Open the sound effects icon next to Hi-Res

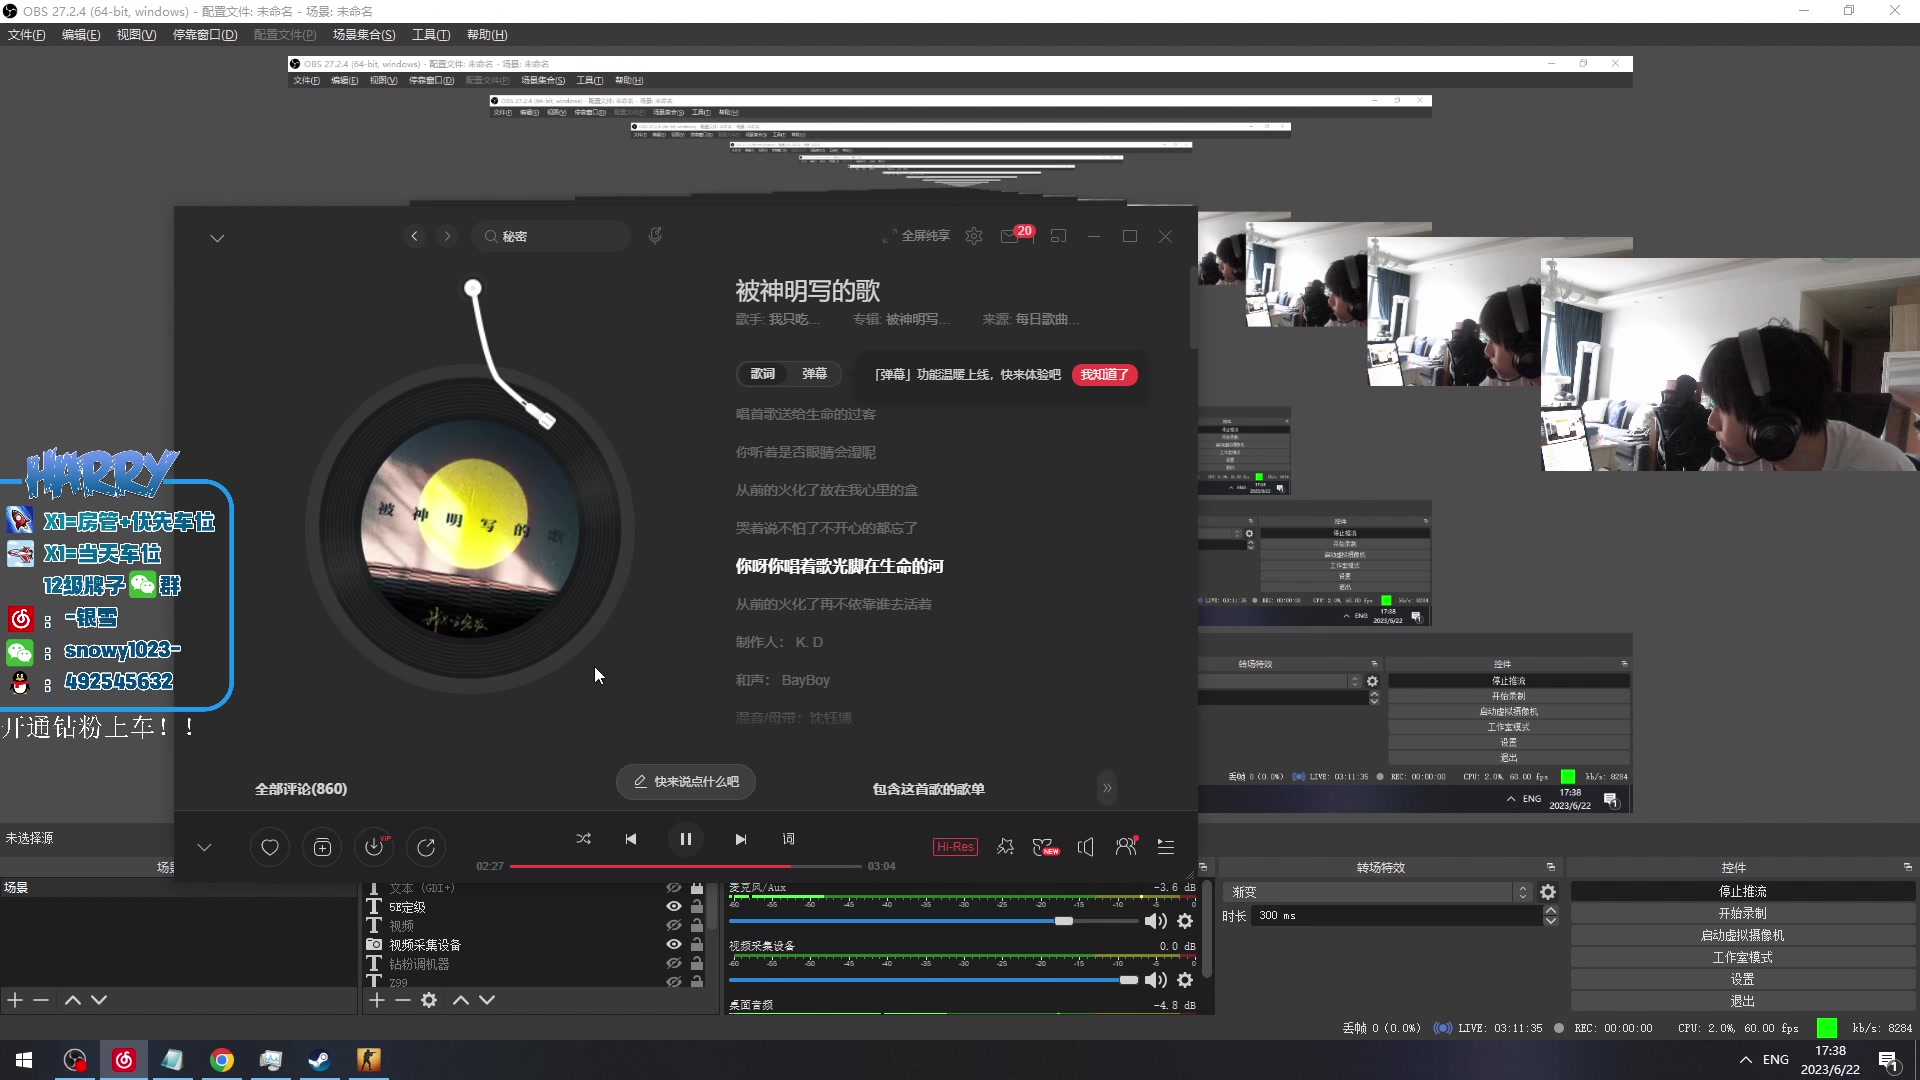point(1005,847)
